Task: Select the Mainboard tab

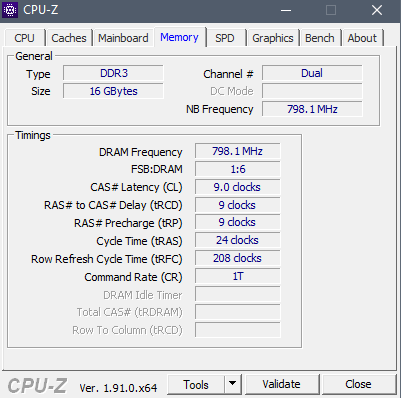Action: [x=123, y=38]
